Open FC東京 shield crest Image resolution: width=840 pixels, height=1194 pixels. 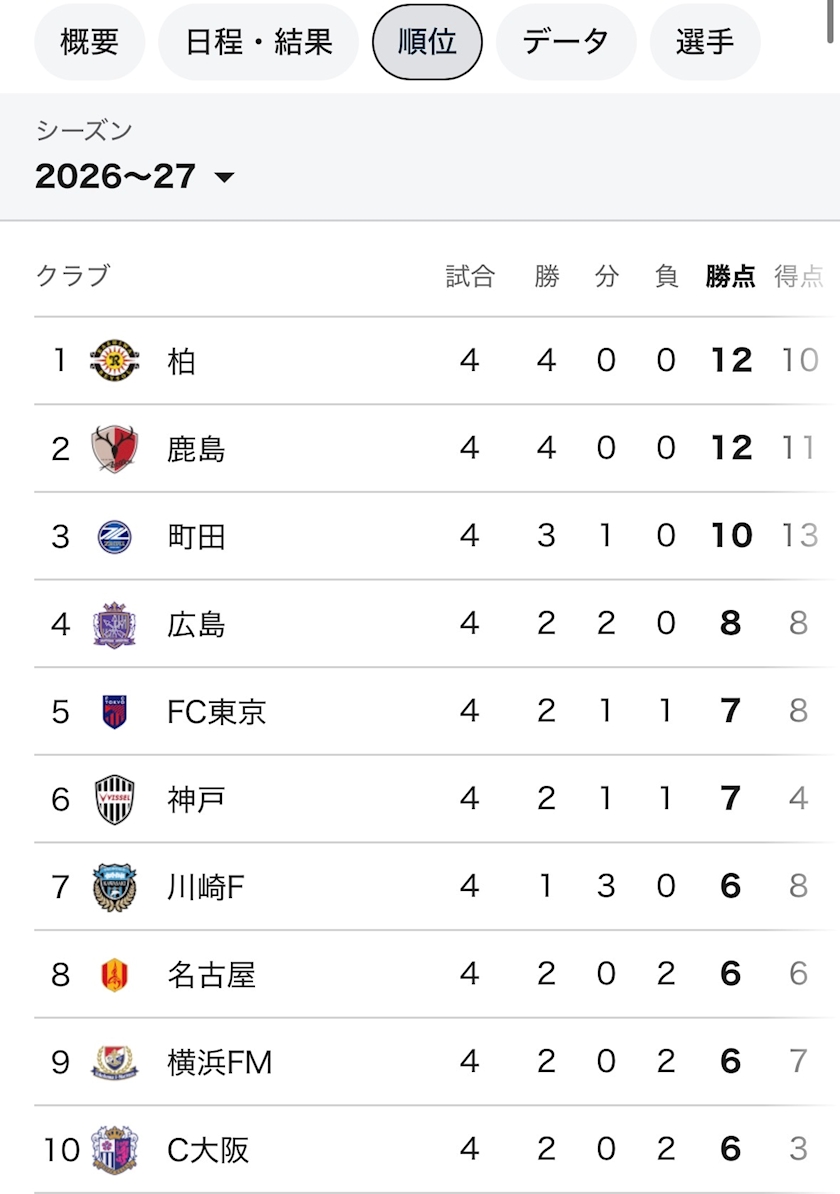click(x=114, y=712)
